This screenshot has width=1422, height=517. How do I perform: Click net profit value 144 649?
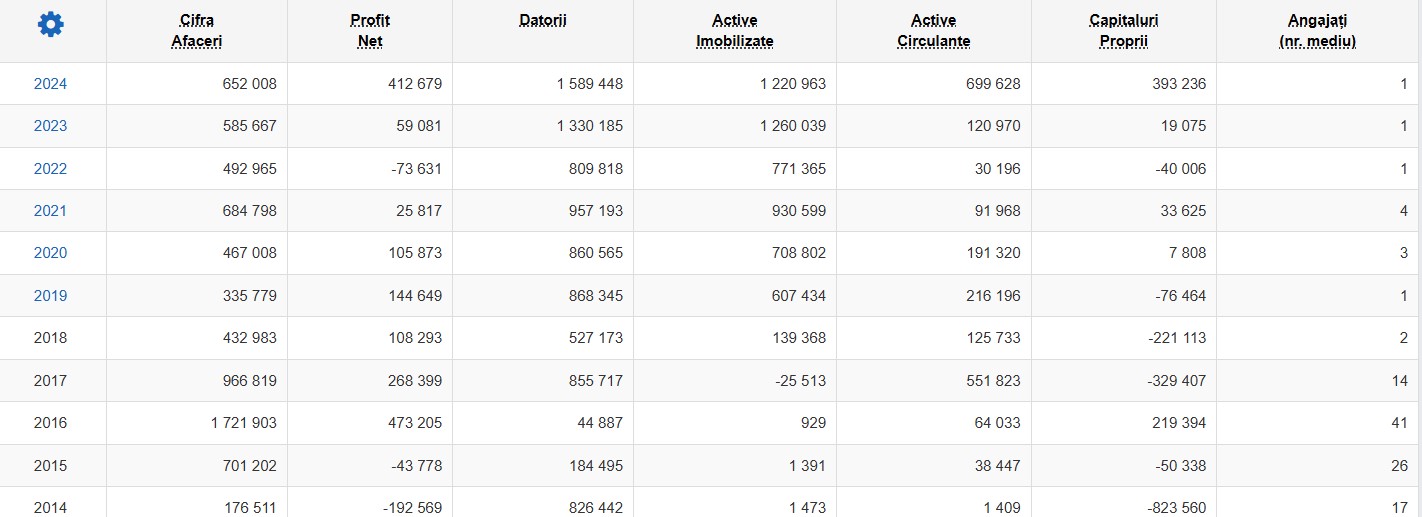pyautogui.click(x=415, y=296)
